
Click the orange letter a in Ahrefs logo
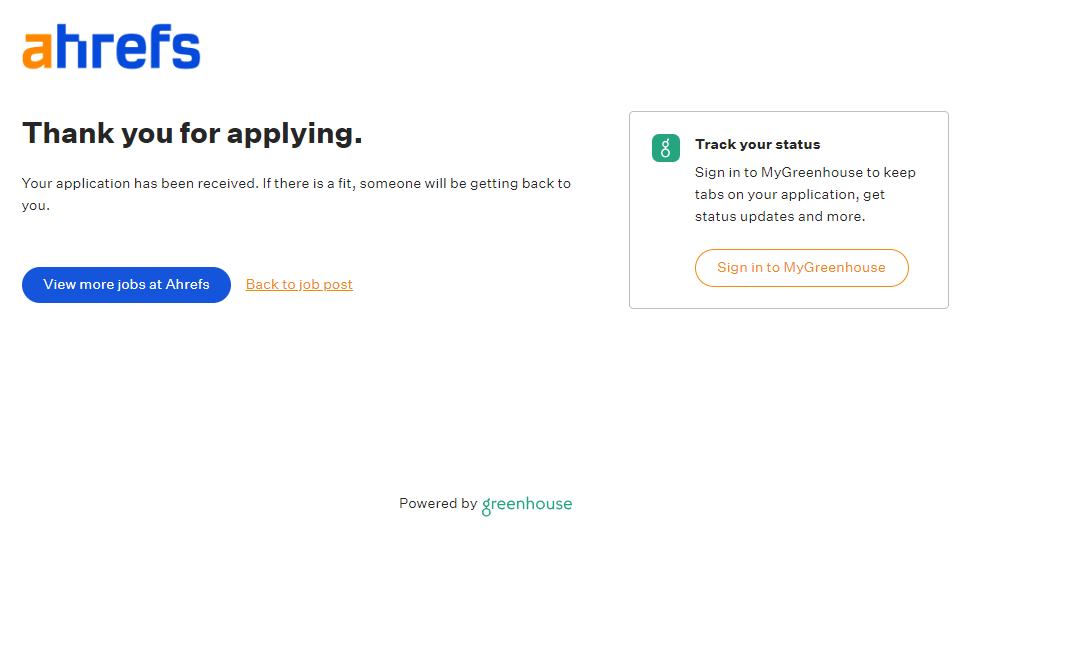coord(37,51)
